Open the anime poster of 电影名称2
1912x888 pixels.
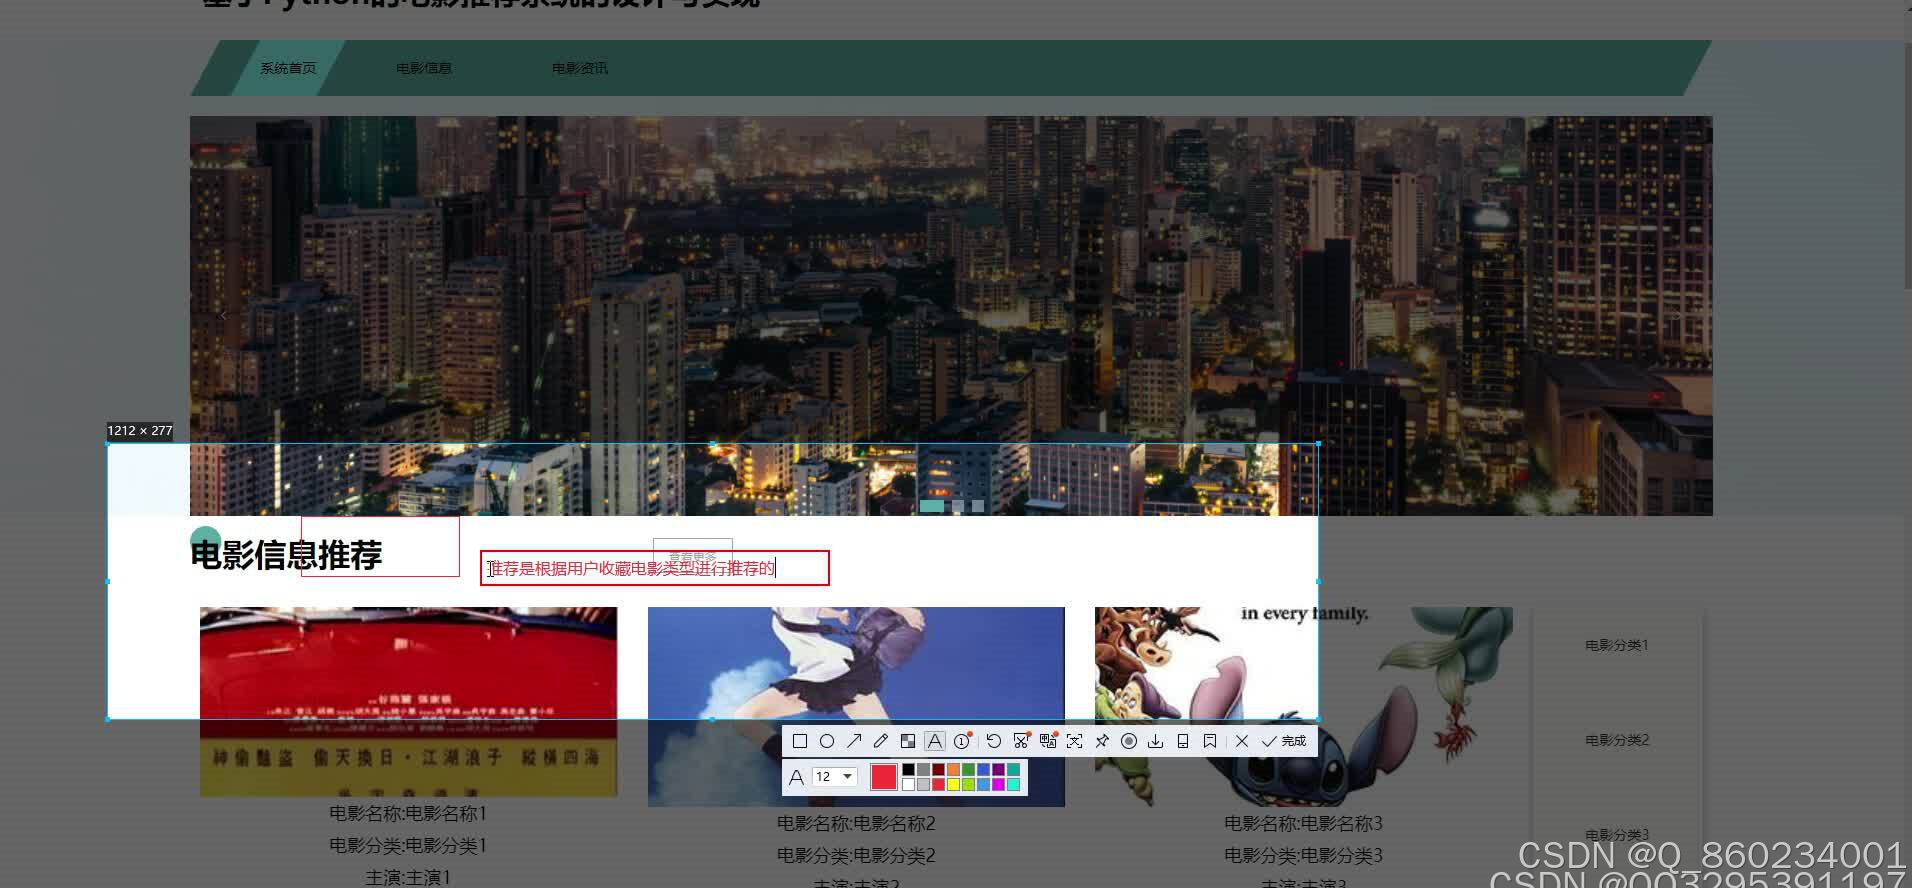click(x=856, y=706)
